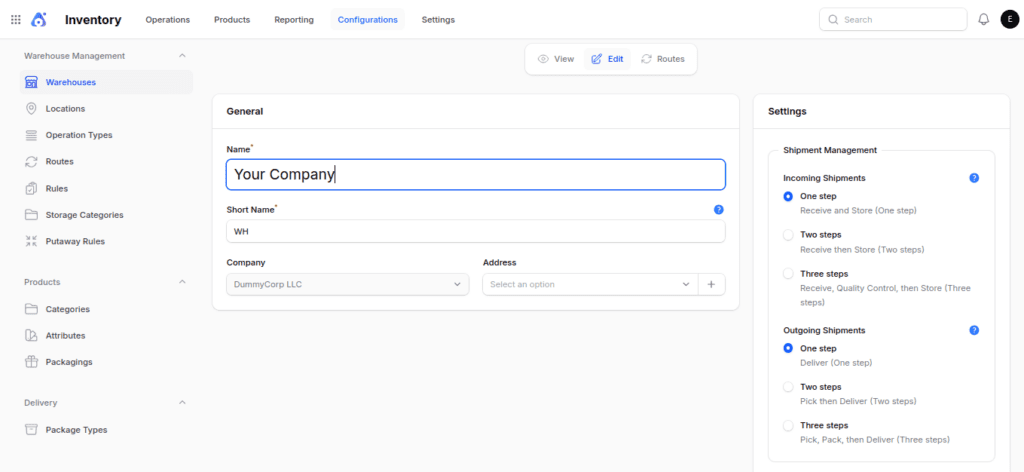Open Warehouses in the sidebar
The height and width of the screenshot is (472, 1024).
click(106, 82)
